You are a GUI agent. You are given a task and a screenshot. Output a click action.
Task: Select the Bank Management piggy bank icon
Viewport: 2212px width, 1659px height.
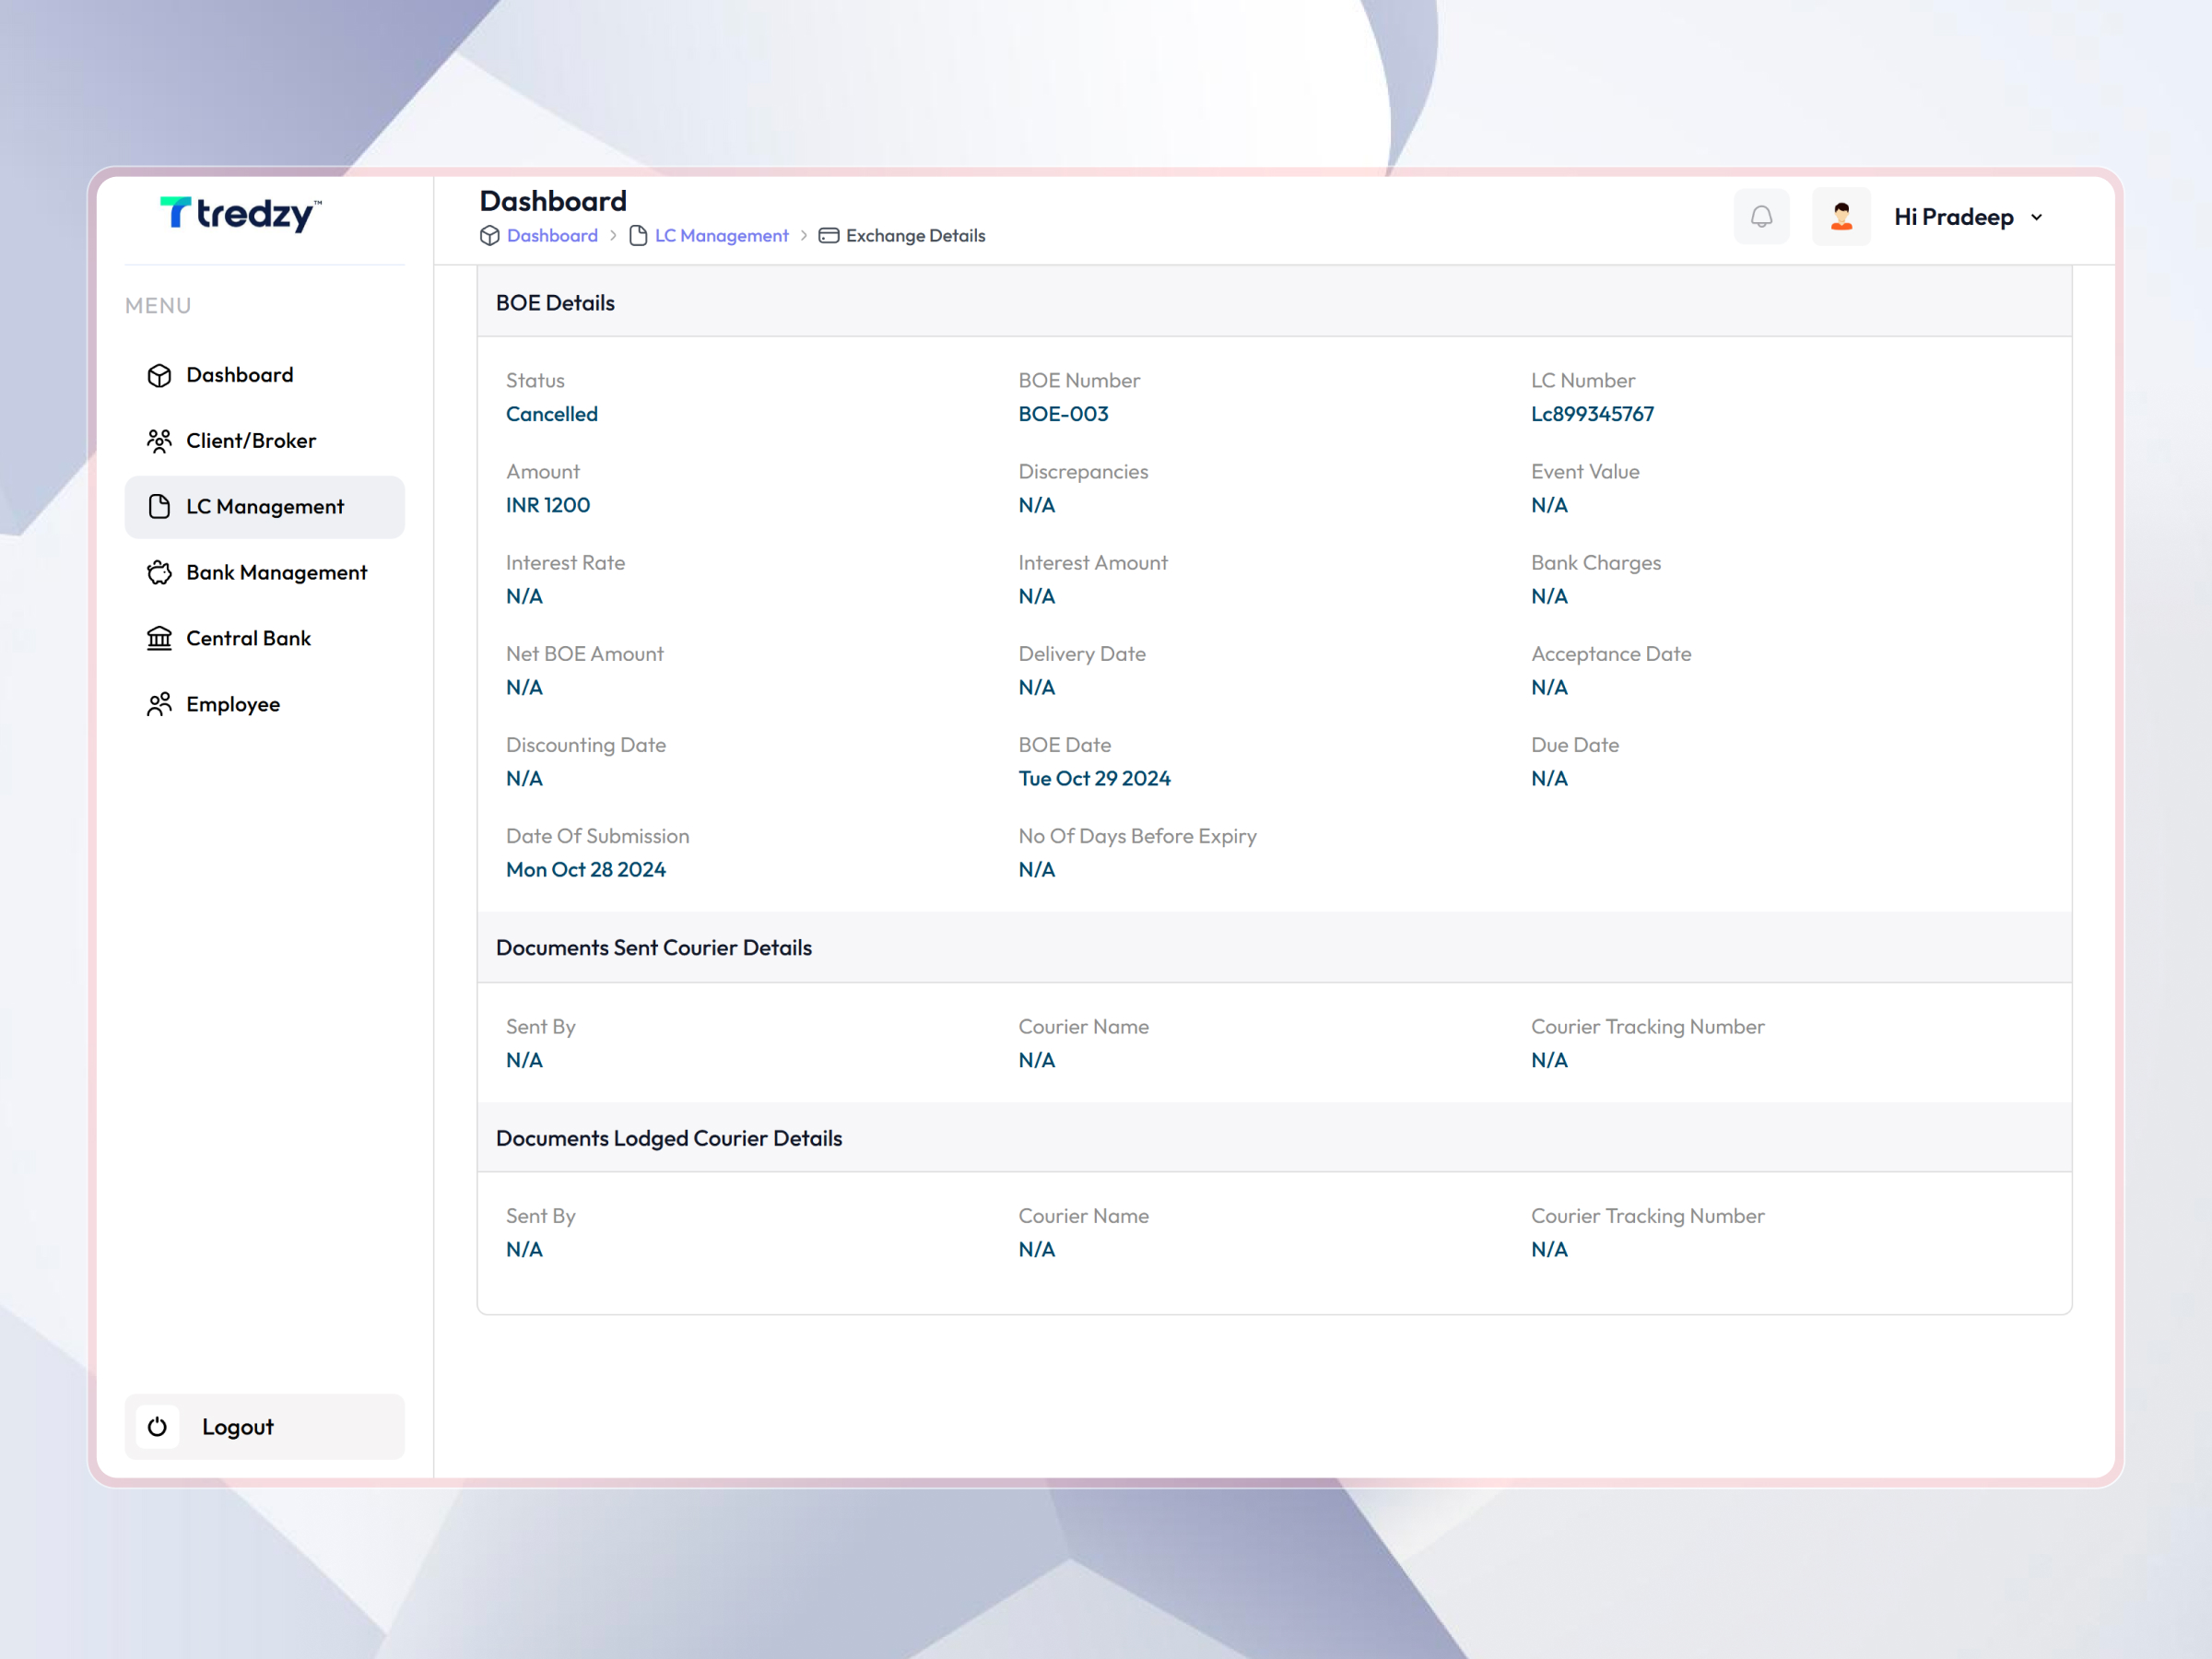tap(160, 572)
